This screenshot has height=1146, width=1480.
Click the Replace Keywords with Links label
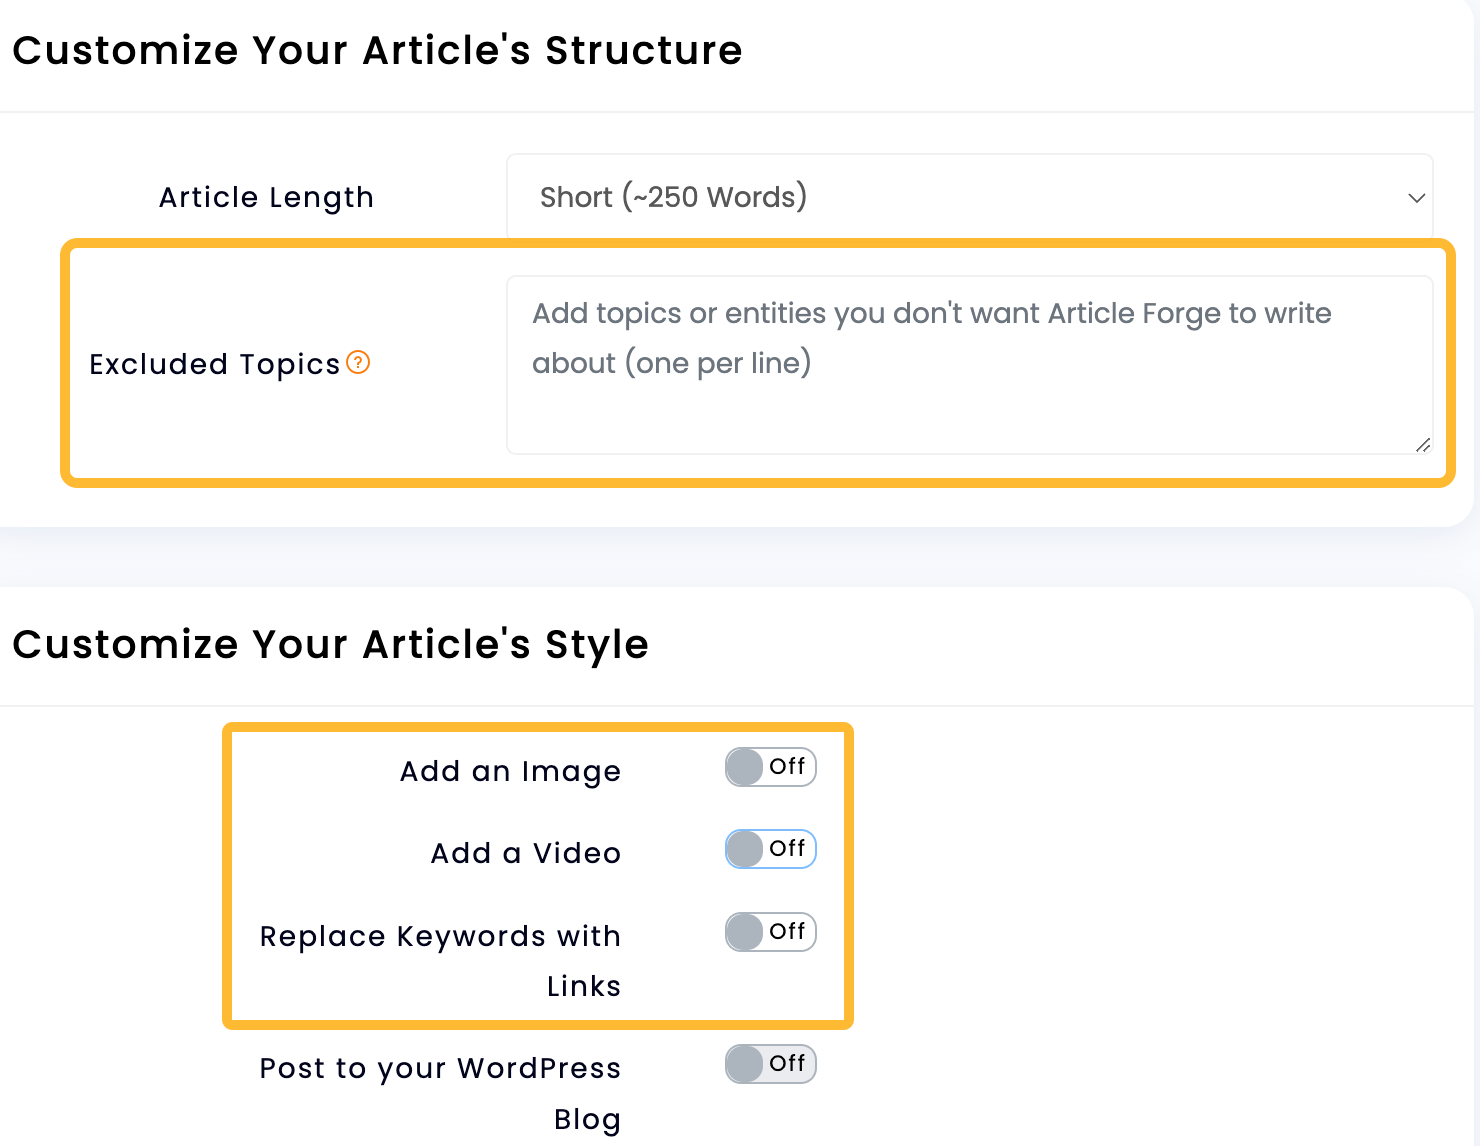tap(440, 935)
